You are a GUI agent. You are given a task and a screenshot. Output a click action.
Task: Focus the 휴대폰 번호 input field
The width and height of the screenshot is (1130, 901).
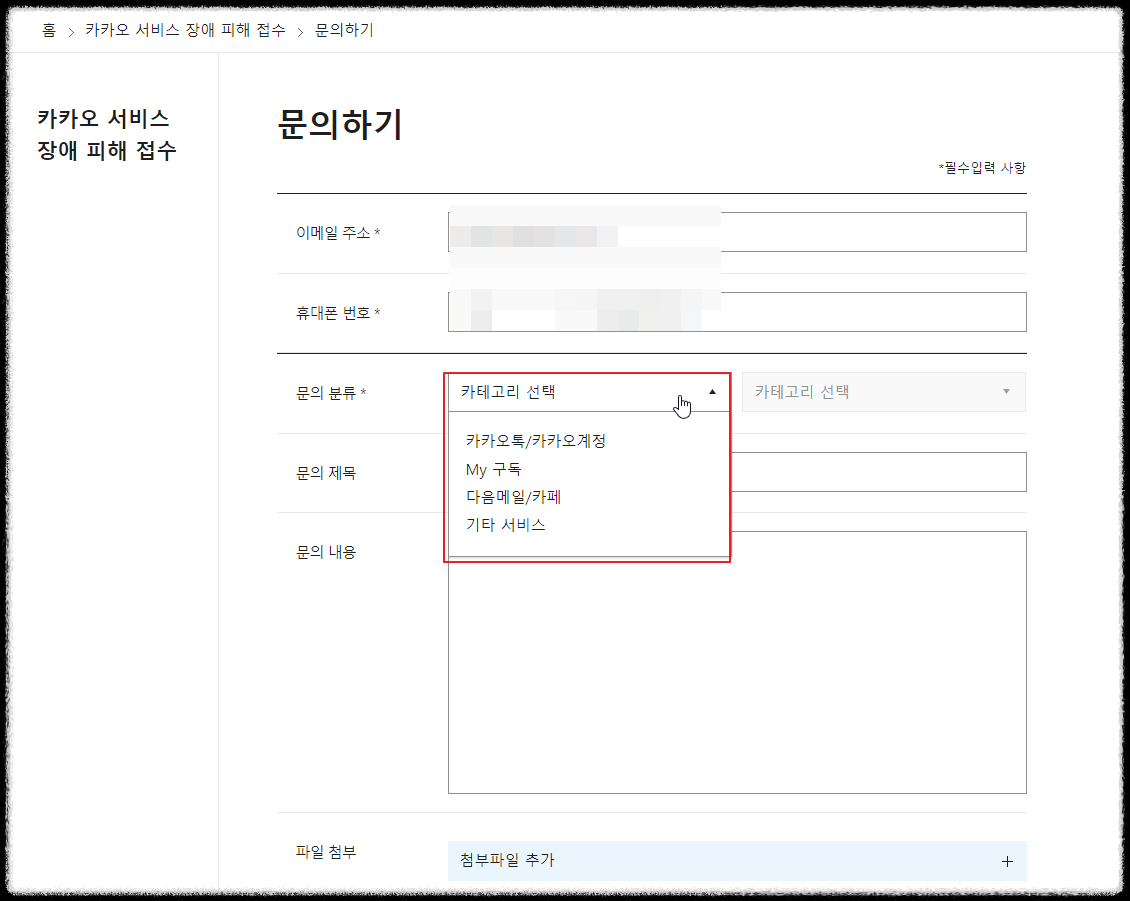click(737, 312)
